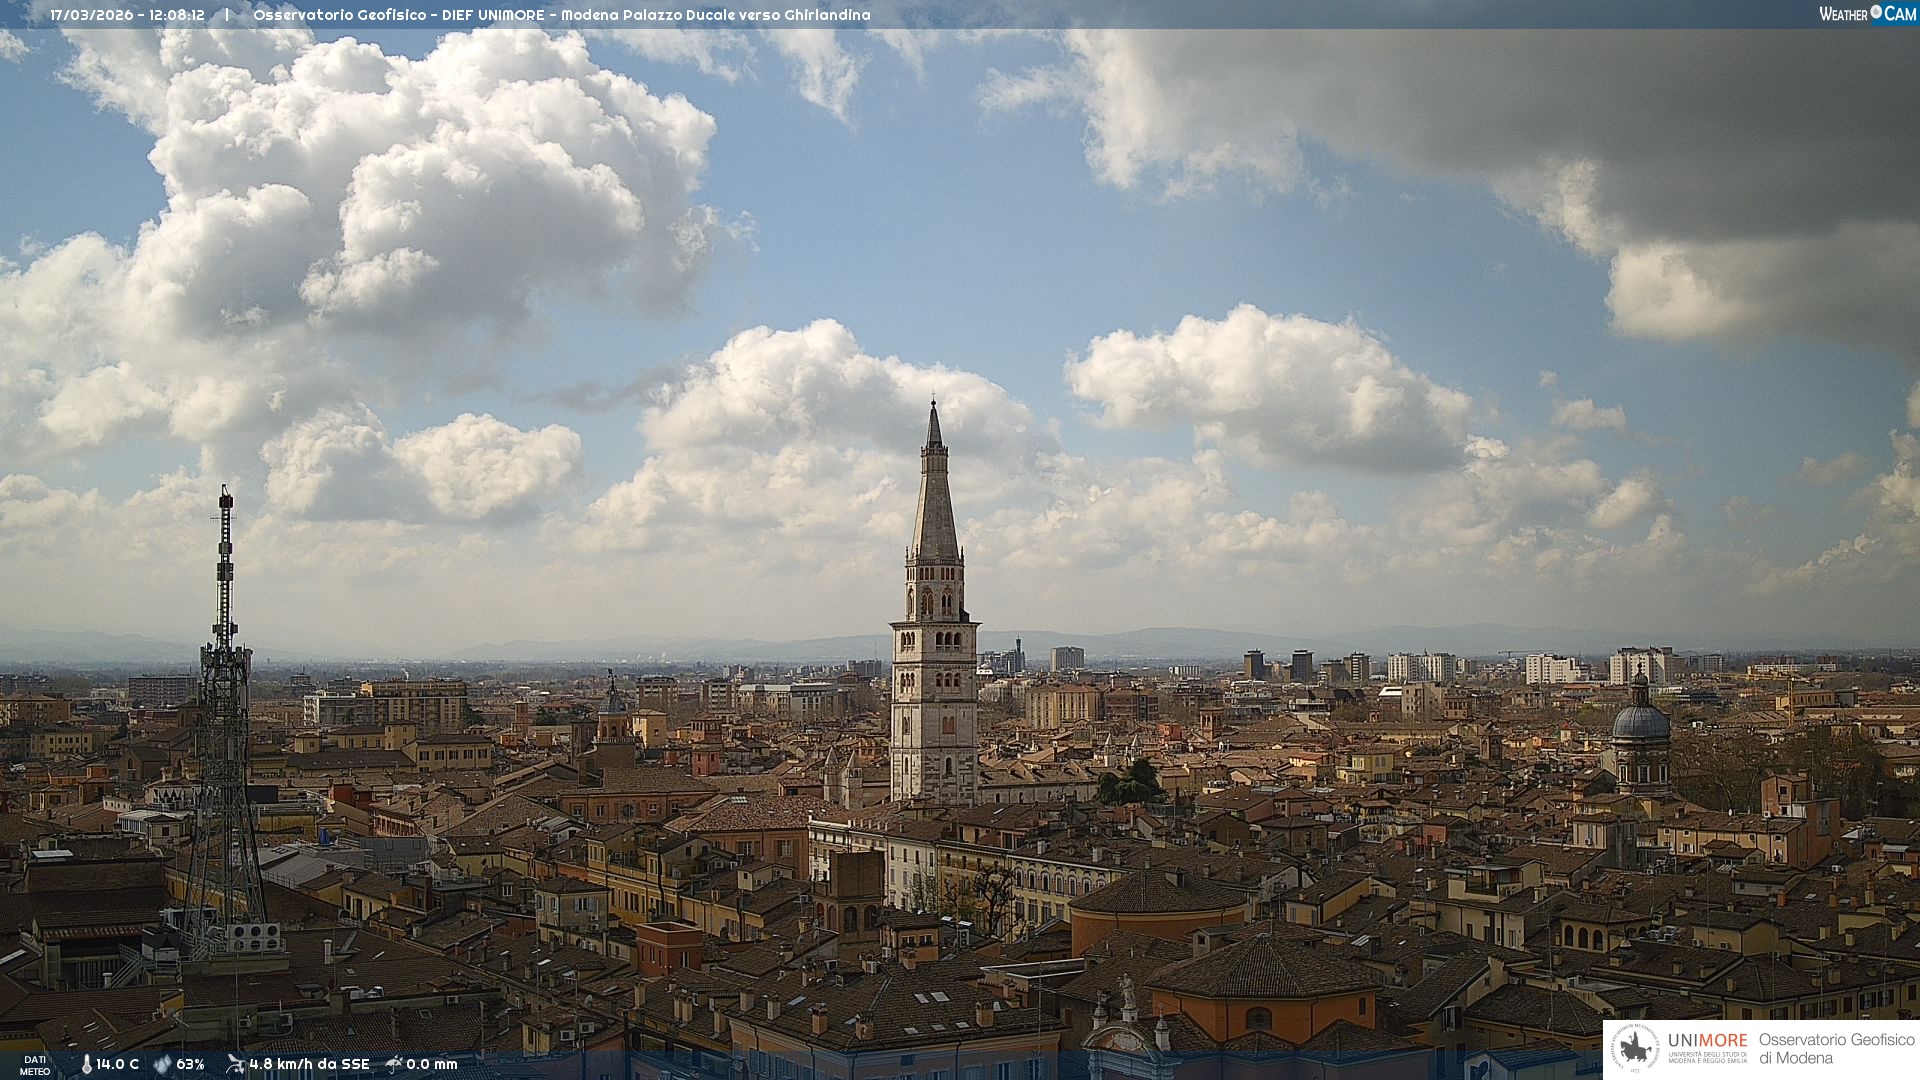Click the 63% humidity value
Screen dimensions: 1920x1080
(190, 1065)
